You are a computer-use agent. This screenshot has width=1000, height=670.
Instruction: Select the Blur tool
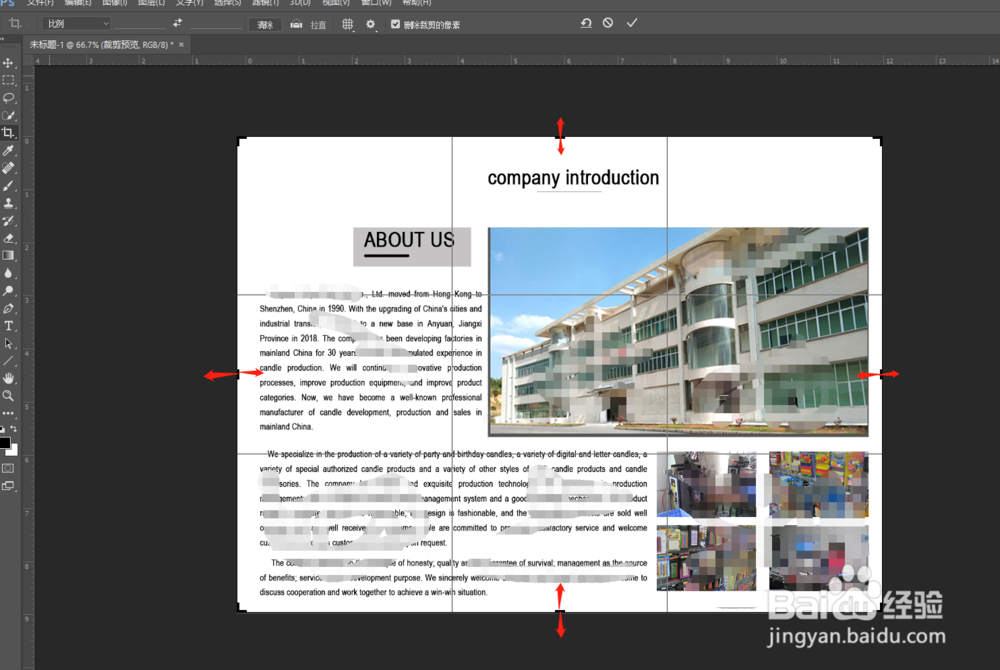tap(8, 273)
